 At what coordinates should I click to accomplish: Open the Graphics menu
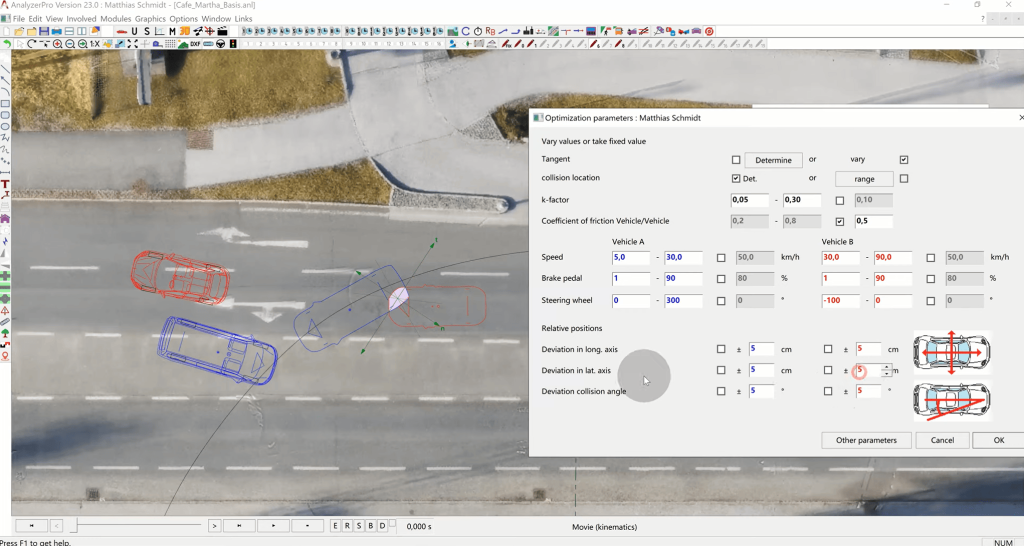click(x=150, y=19)
